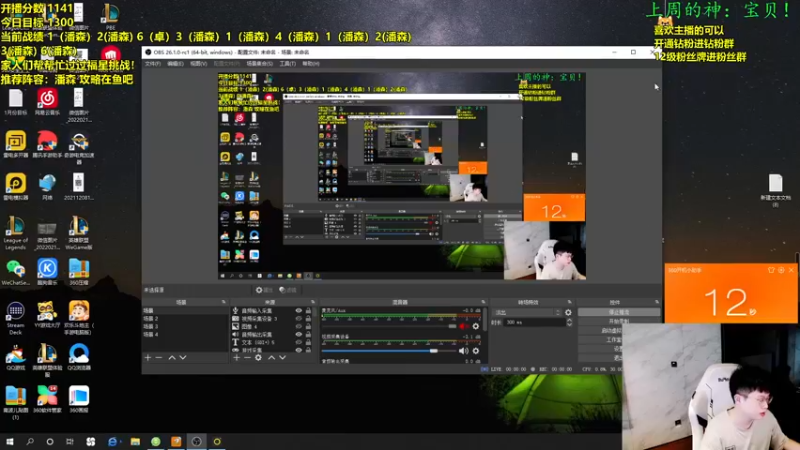Click the 停止推流 button

(x=619, y=312)
